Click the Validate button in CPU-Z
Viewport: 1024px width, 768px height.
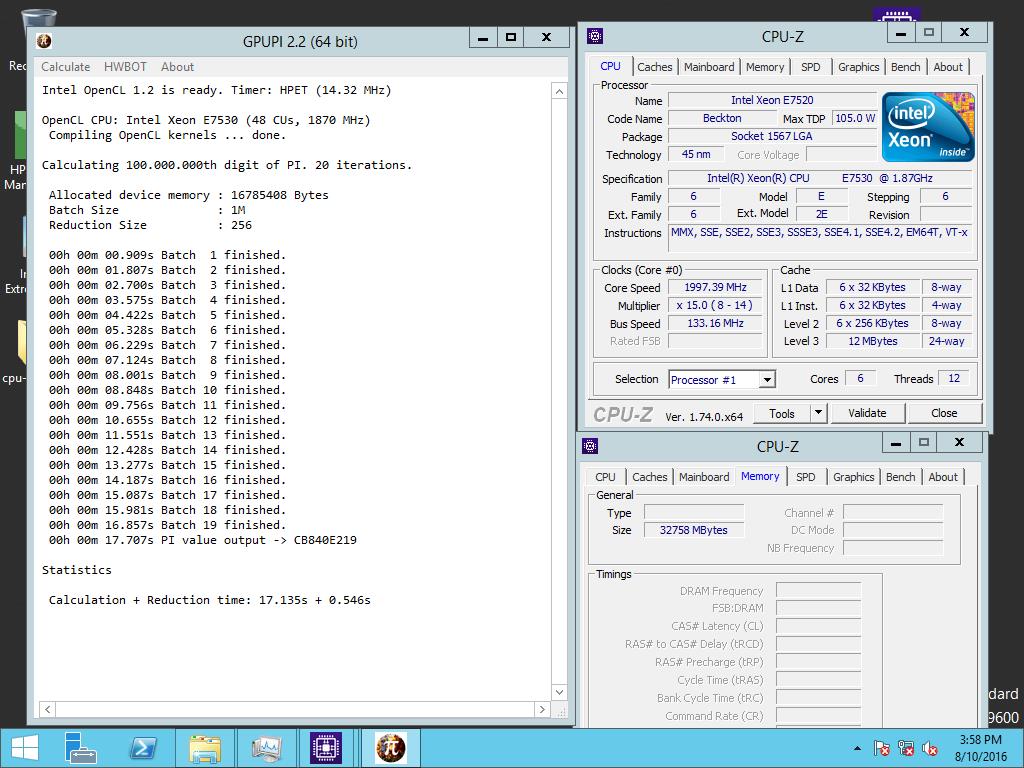pyautogui.click(x=867, y=413)
